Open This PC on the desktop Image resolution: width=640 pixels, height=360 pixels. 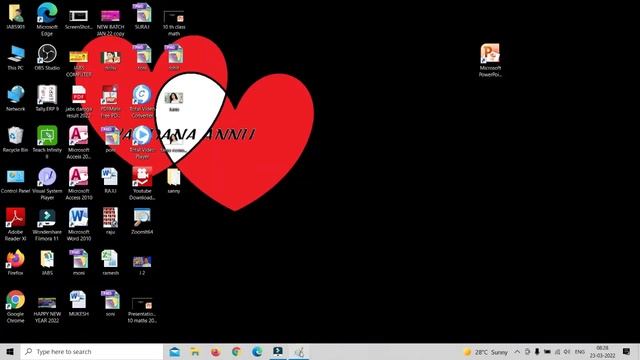click(16, 58)
